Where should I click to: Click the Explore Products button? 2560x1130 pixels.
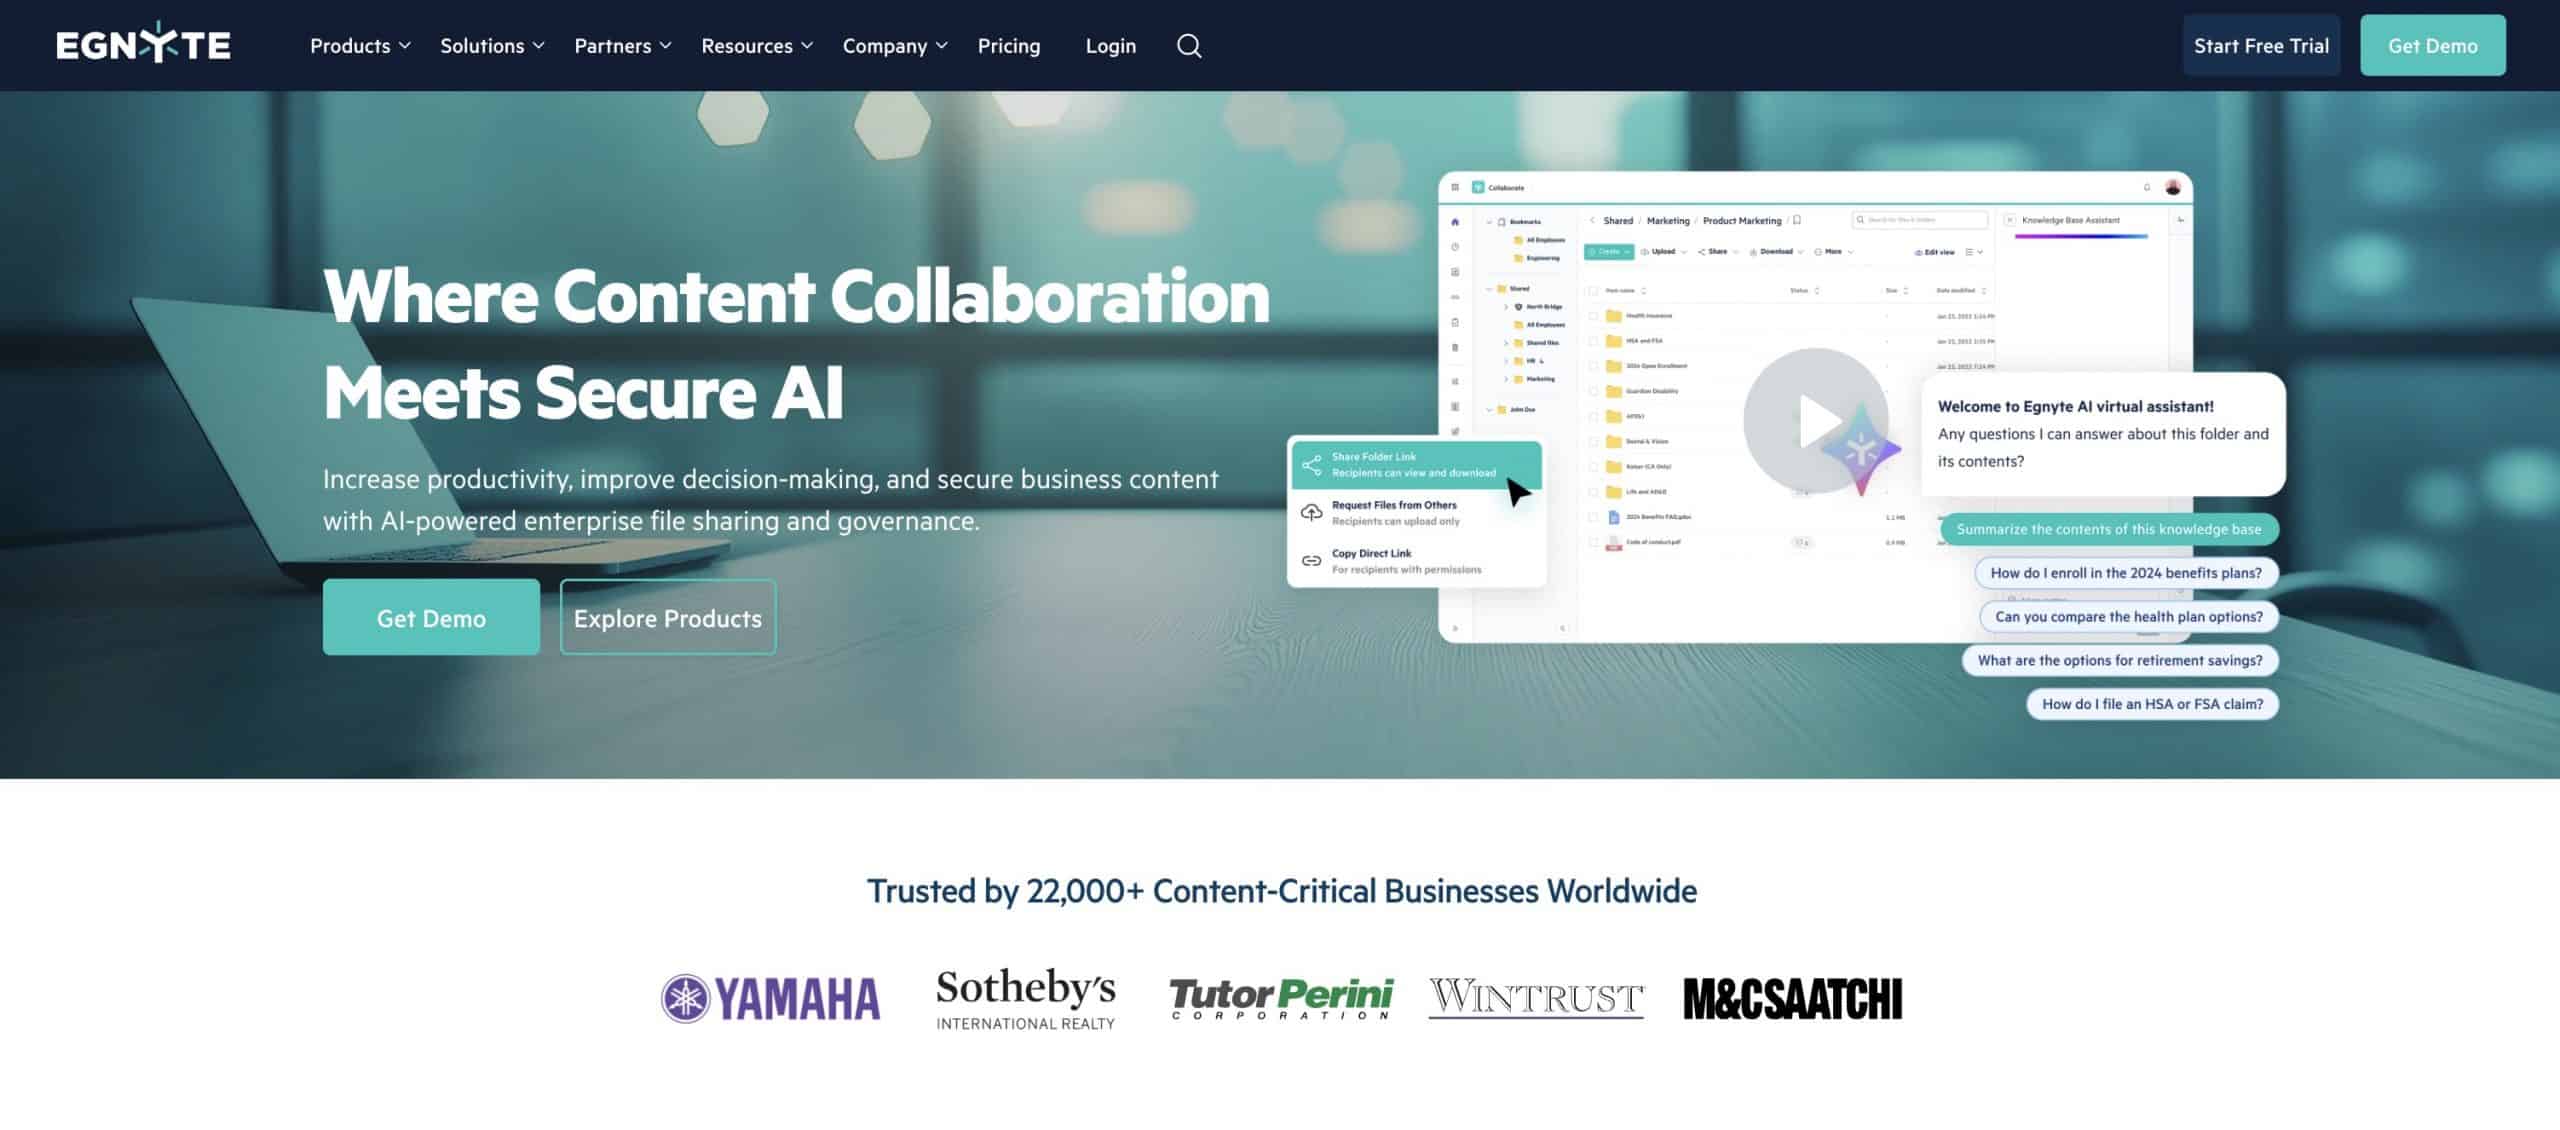[x=667, y=618]
